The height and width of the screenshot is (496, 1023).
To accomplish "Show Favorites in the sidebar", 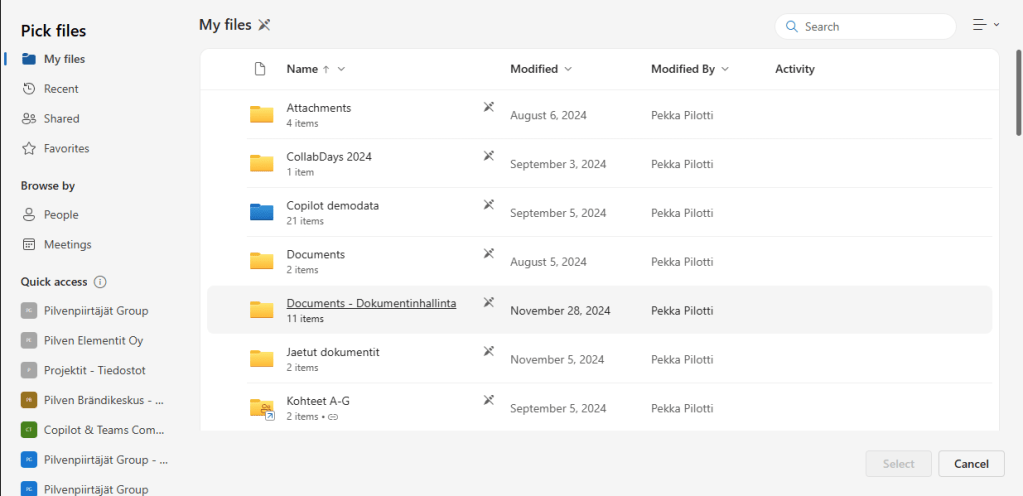I will pos(66,148).
